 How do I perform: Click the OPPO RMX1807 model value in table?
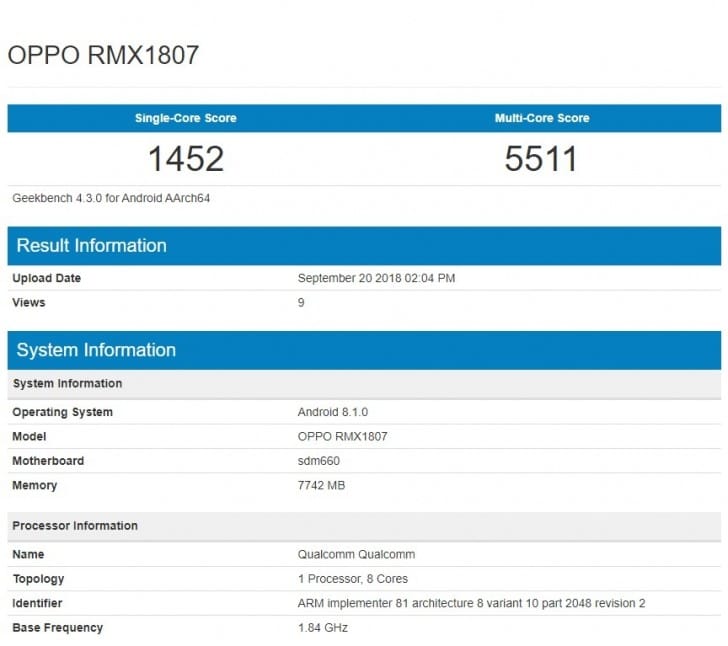pyautogui.click(x=342, y=437)
